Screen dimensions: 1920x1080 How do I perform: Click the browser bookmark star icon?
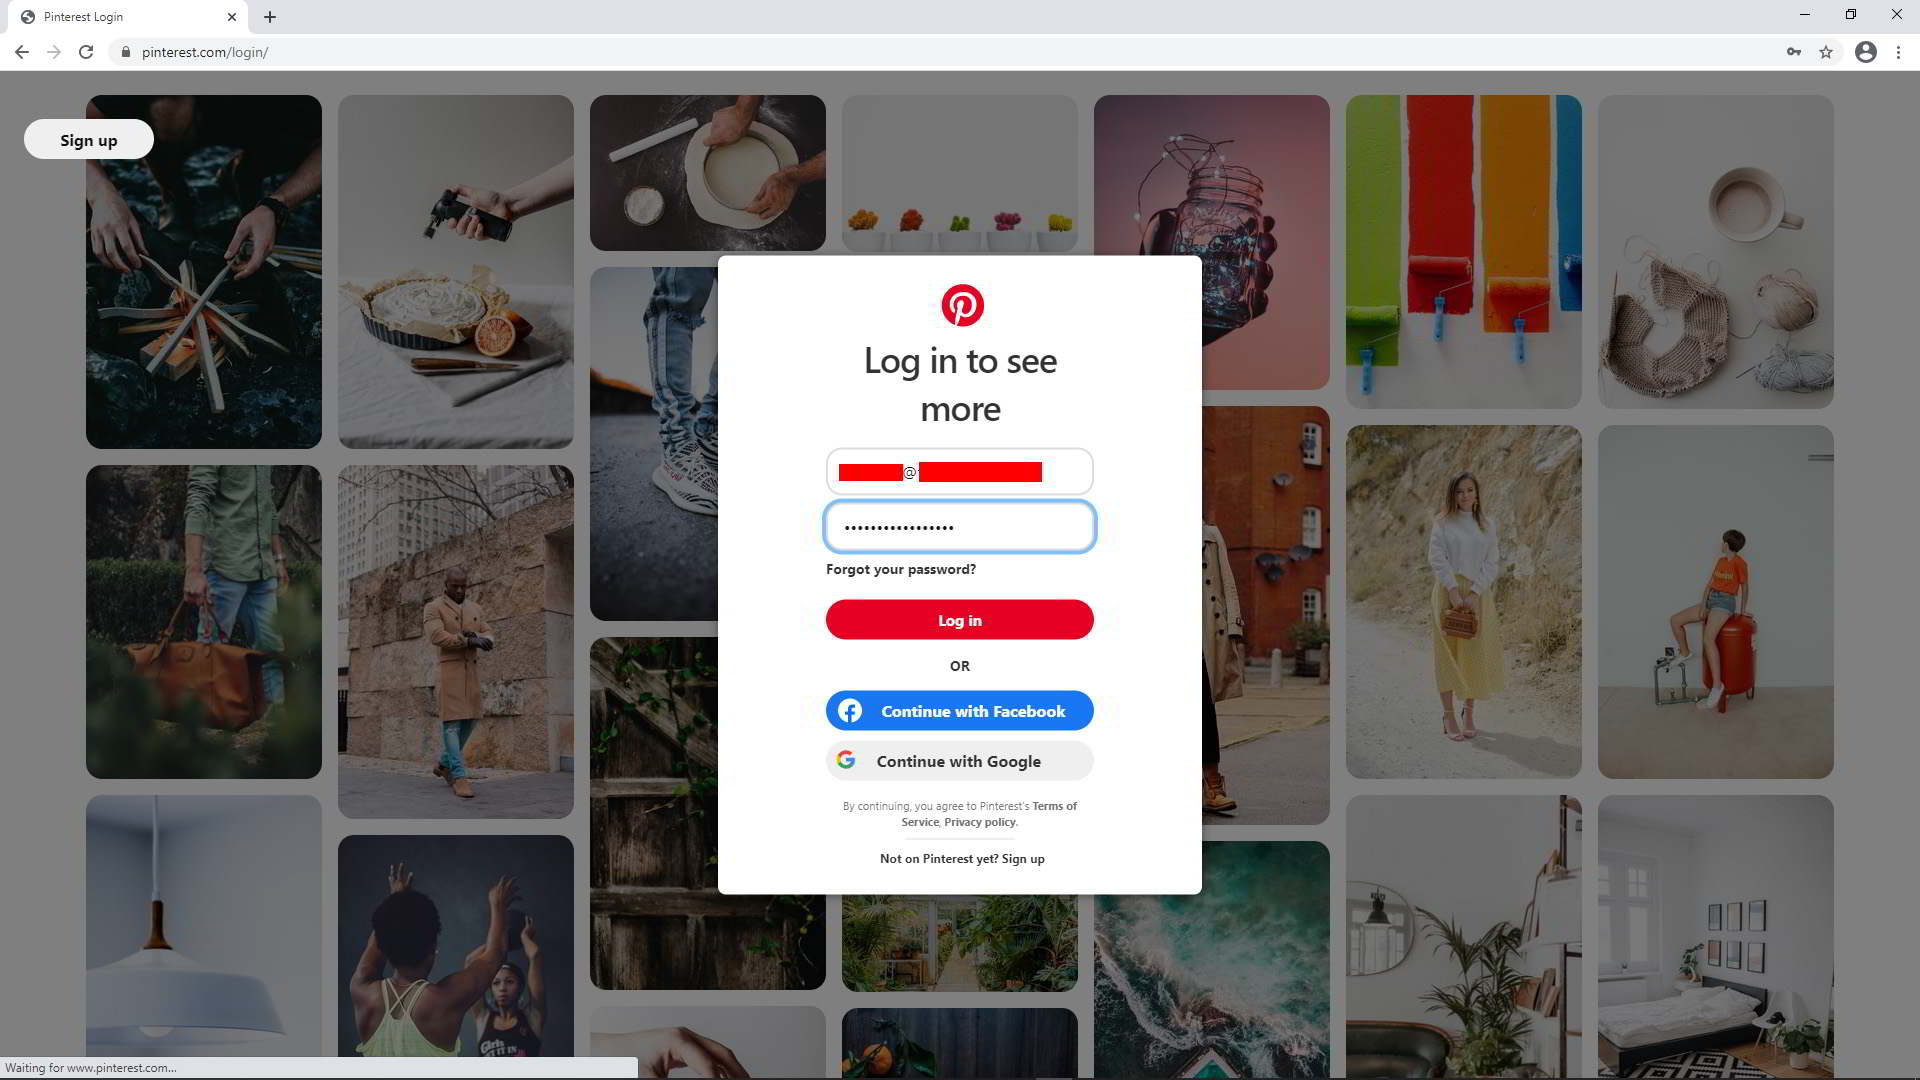pos(1826,53)
